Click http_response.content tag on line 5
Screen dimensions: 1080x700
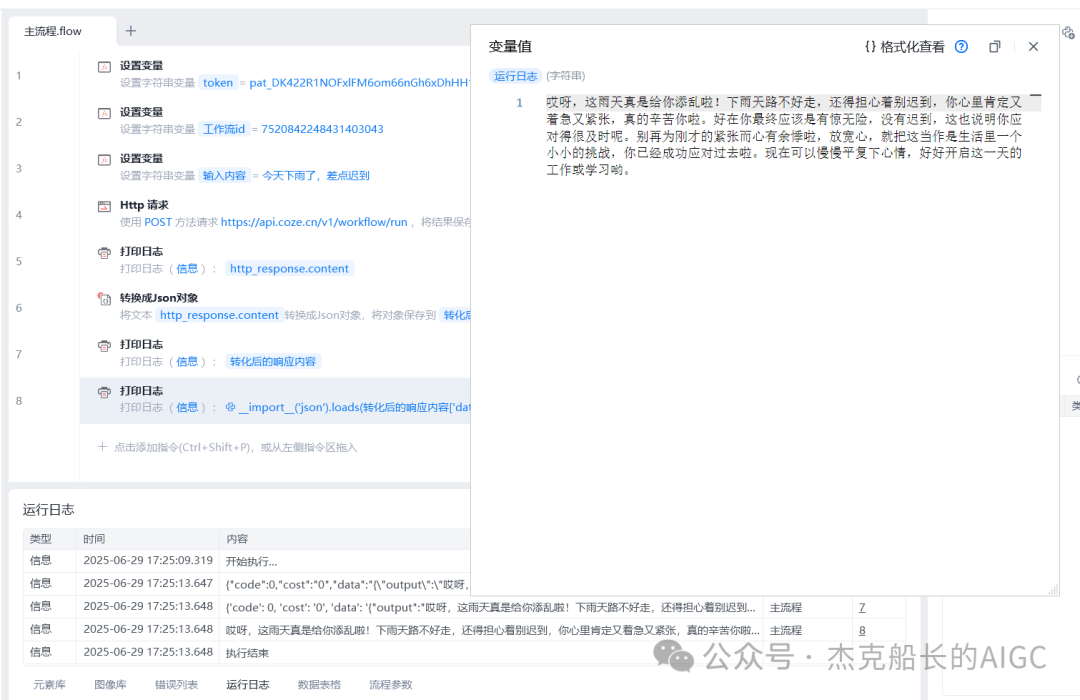[289, 269]
